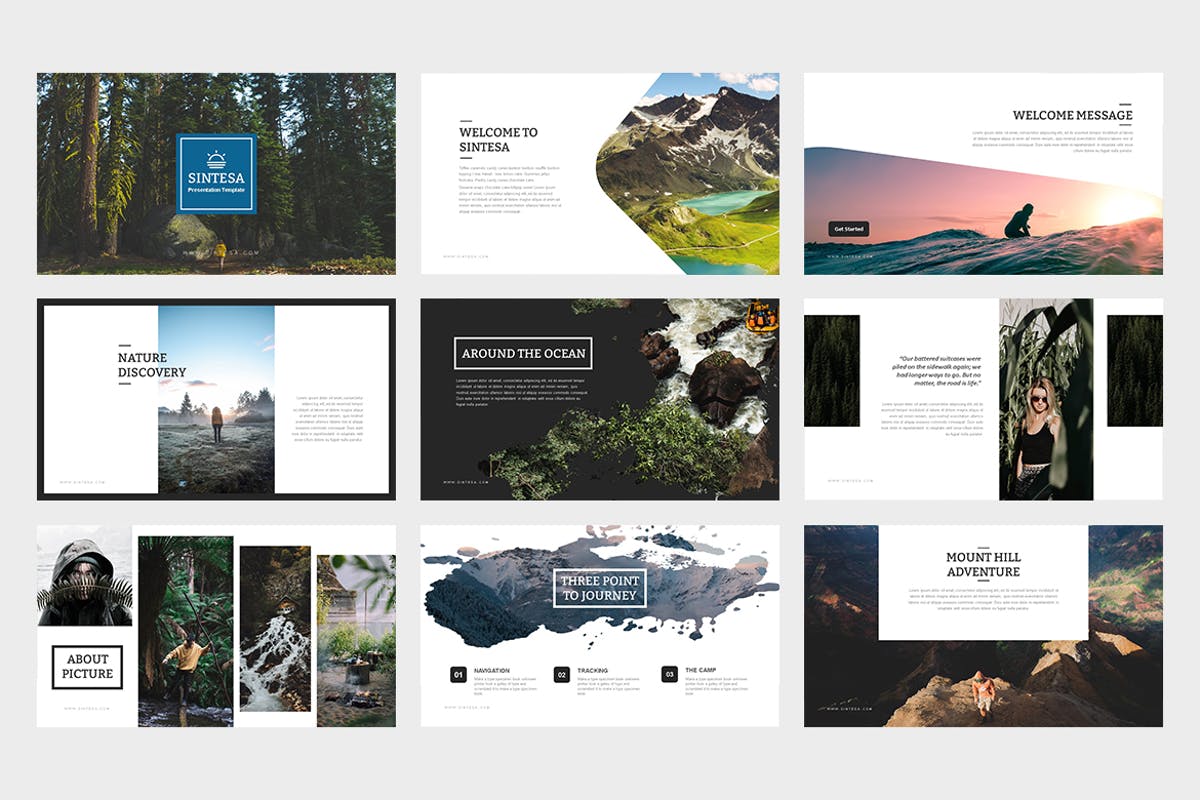Select the 02 badge beside Tracking
This screenshot has width=1200, height=800.
point(562,675)
